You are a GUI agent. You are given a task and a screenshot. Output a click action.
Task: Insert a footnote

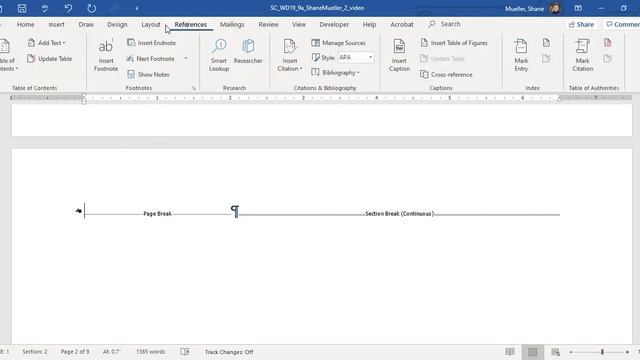point(106,56)
